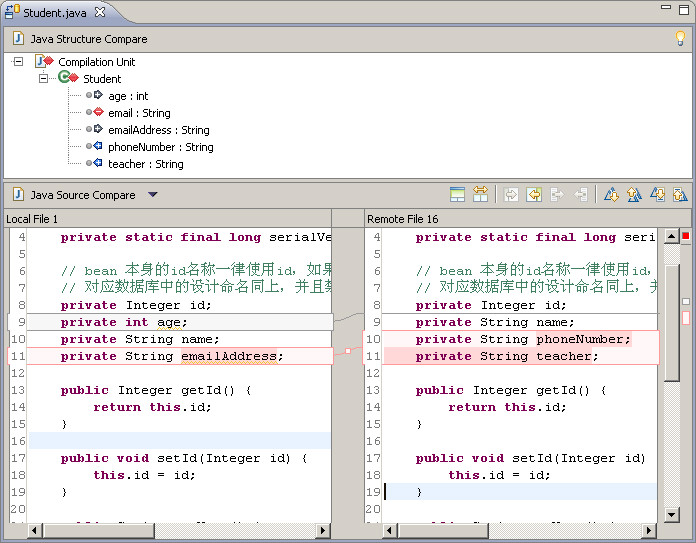696x543 pixels.
Task: Click the lightbulb icon in structure compare header
Action: tap(681, 39)
